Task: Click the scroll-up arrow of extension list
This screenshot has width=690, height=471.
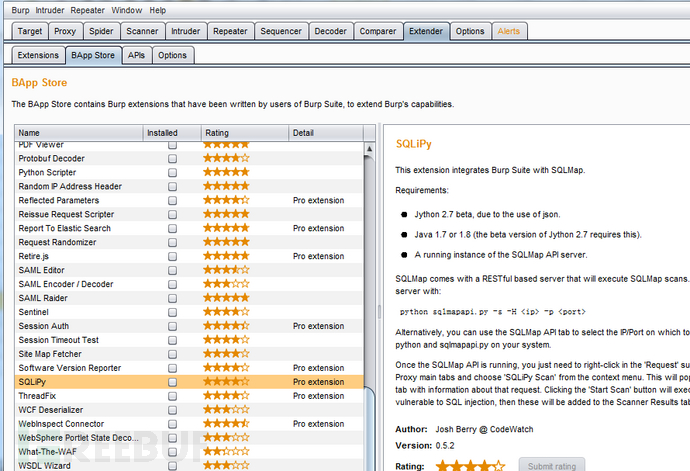Action: coord(370,149)
